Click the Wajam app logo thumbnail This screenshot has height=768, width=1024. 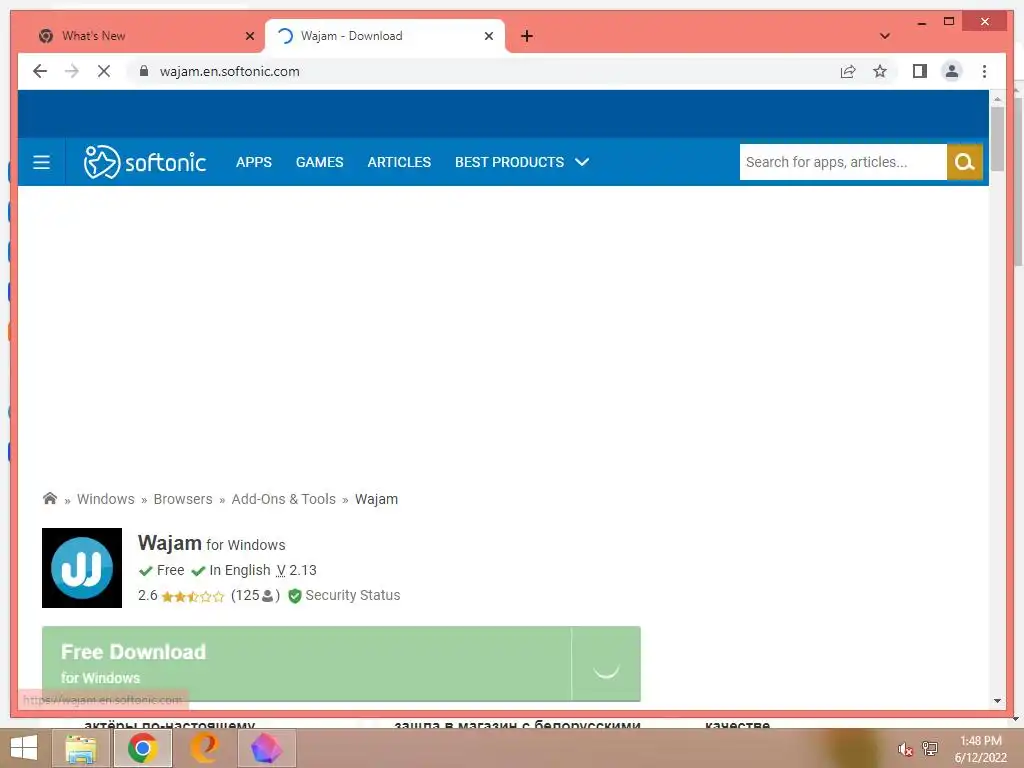pos(82,568)
